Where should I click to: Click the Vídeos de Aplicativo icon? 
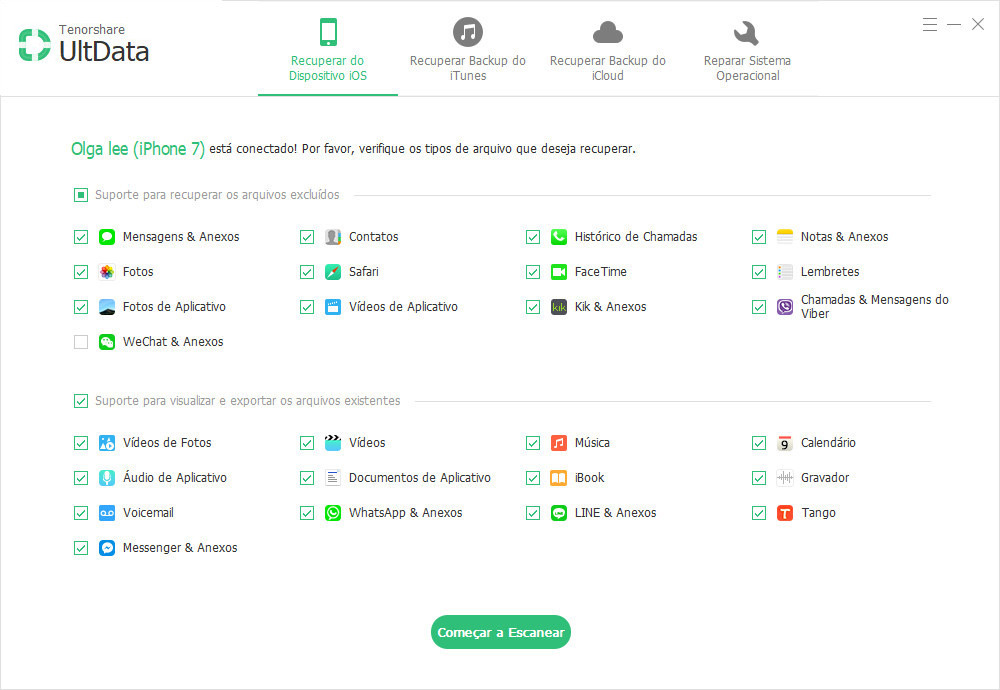[333, 307]
